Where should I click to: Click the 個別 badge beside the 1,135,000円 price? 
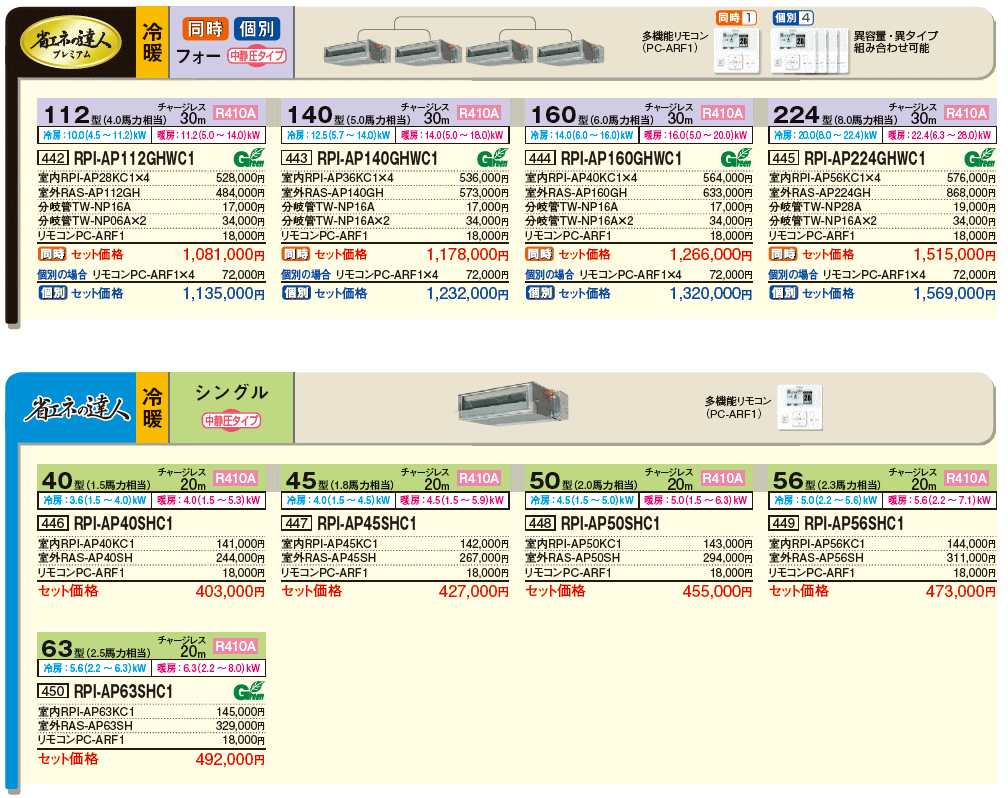[52, 293]
